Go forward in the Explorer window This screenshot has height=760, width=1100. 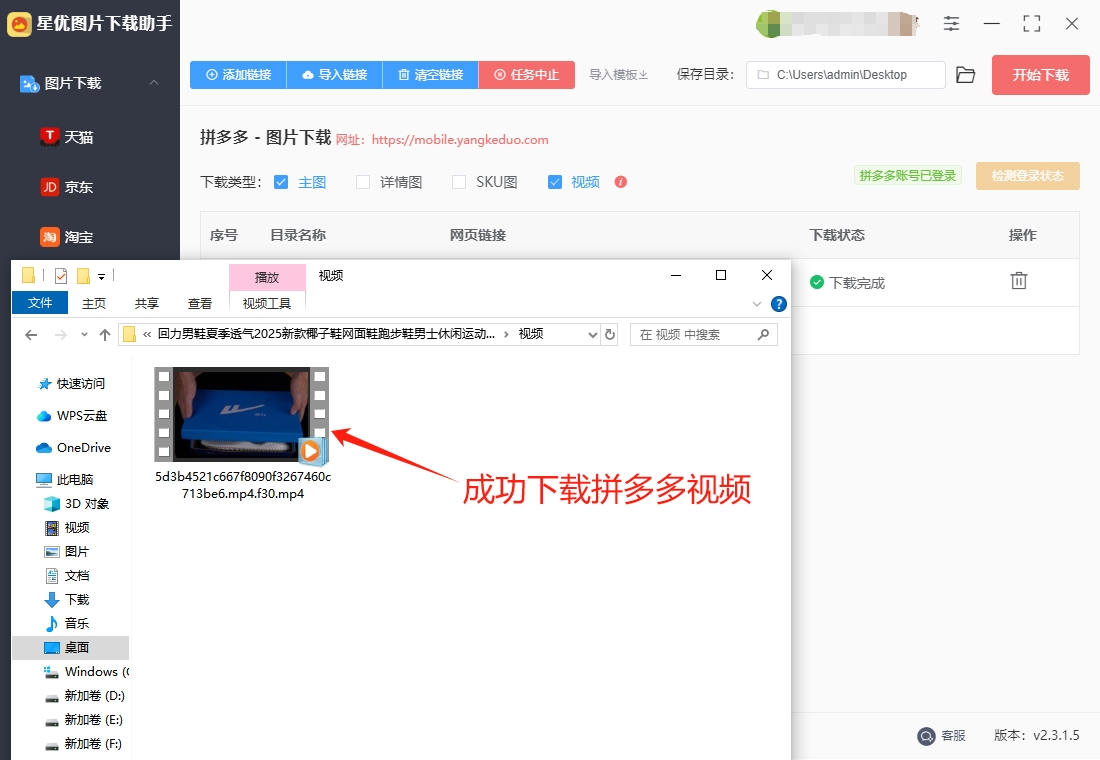point(61,335)
